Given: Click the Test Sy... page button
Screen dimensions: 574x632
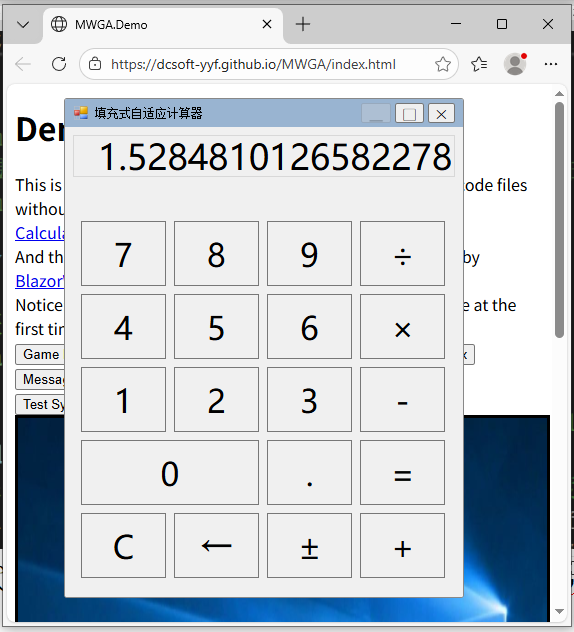Looking at the screenshot, I should tap(40, 404).
